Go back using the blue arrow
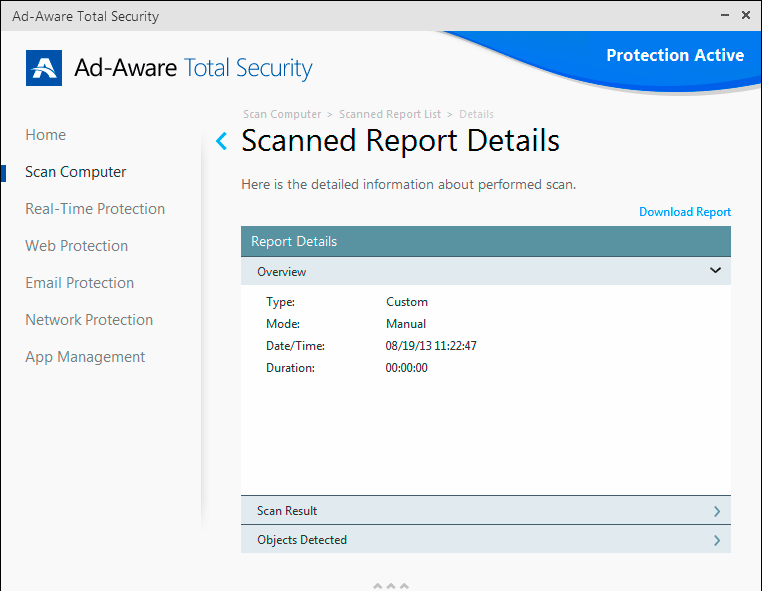 (222, 141)
